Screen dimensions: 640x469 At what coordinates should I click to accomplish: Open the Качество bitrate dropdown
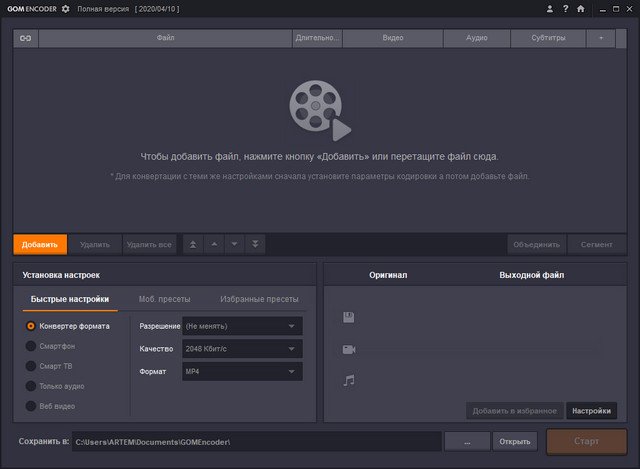coord(241,349)
